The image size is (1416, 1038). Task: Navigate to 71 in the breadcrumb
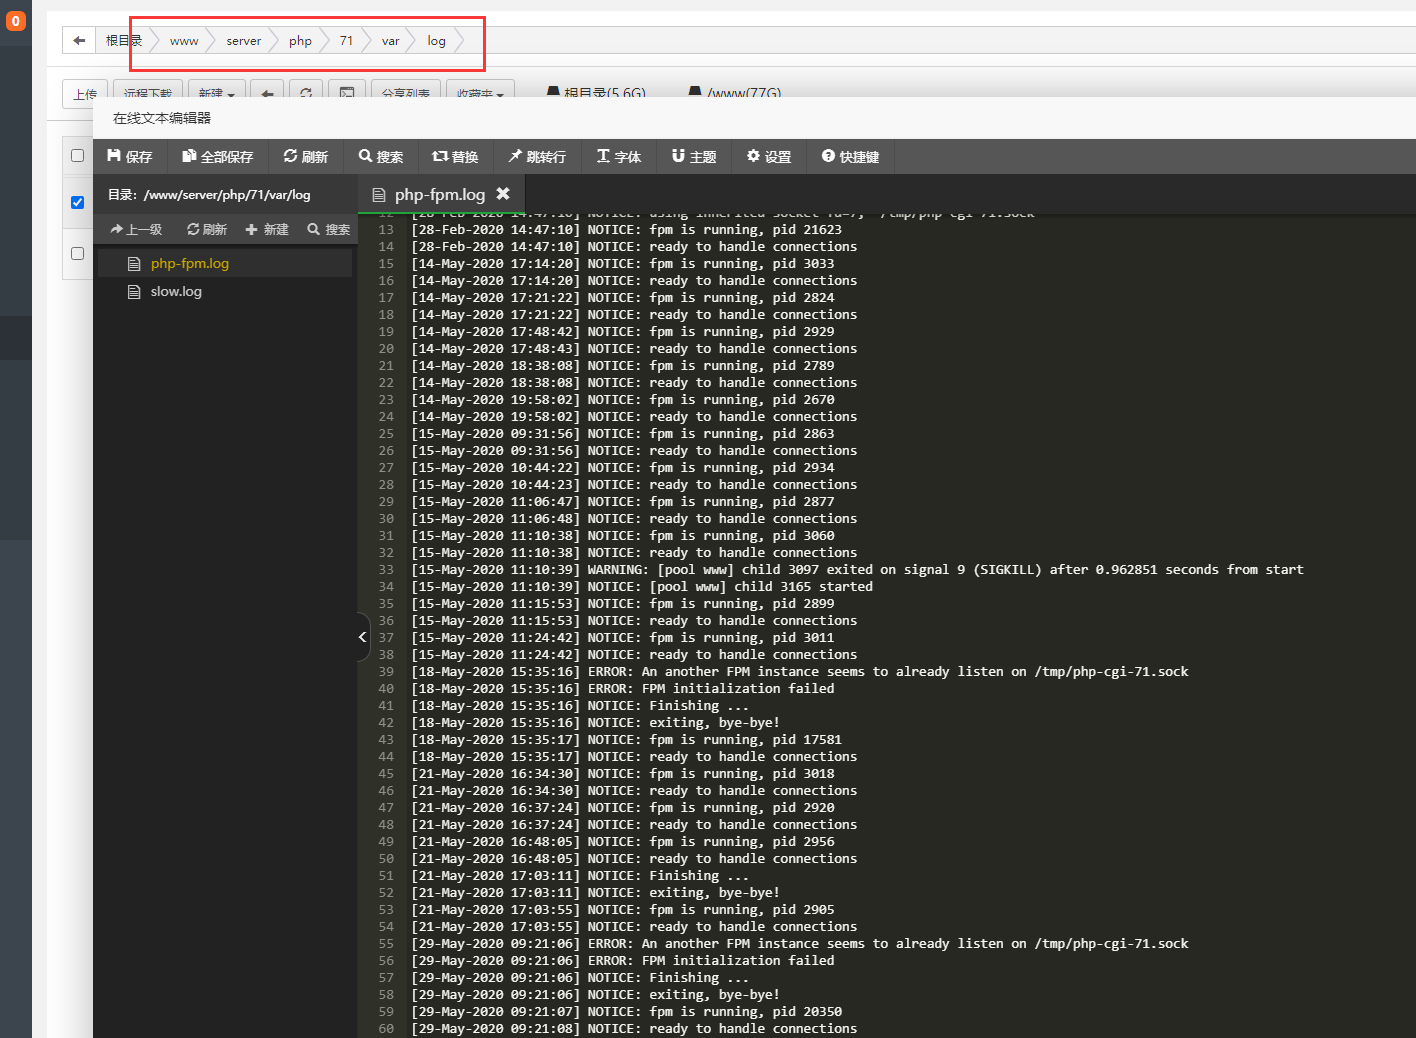(x=346, y=41)
